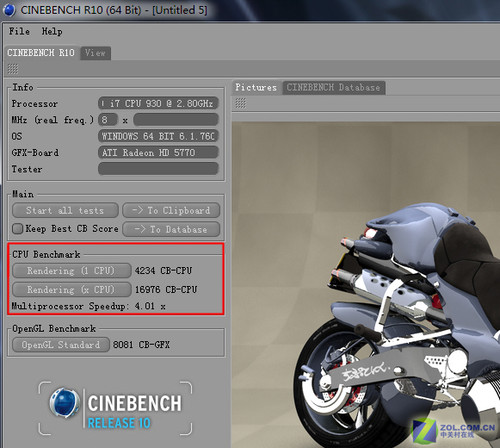Enable Keep Best CB Score checkbox
Screen dimensions: 500x448
(x=17, y=229)
